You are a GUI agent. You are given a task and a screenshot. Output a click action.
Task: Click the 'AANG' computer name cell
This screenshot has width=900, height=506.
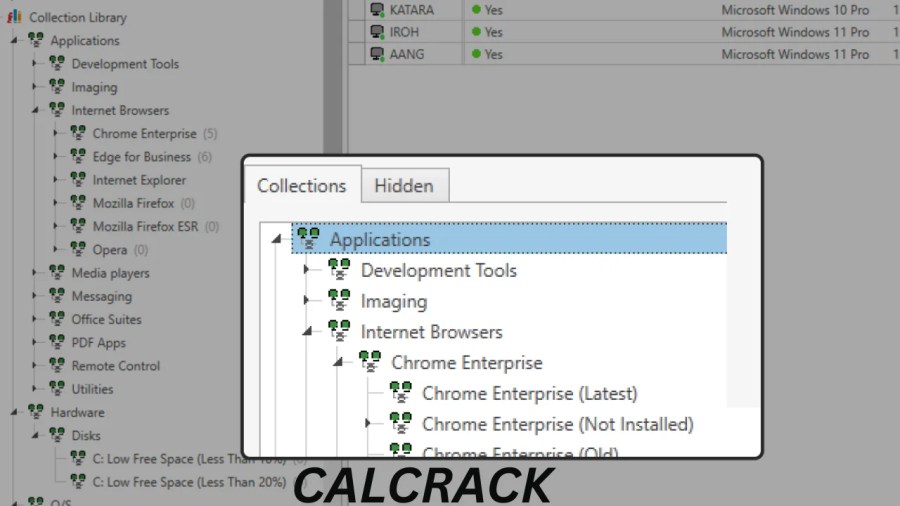[407, 54]
